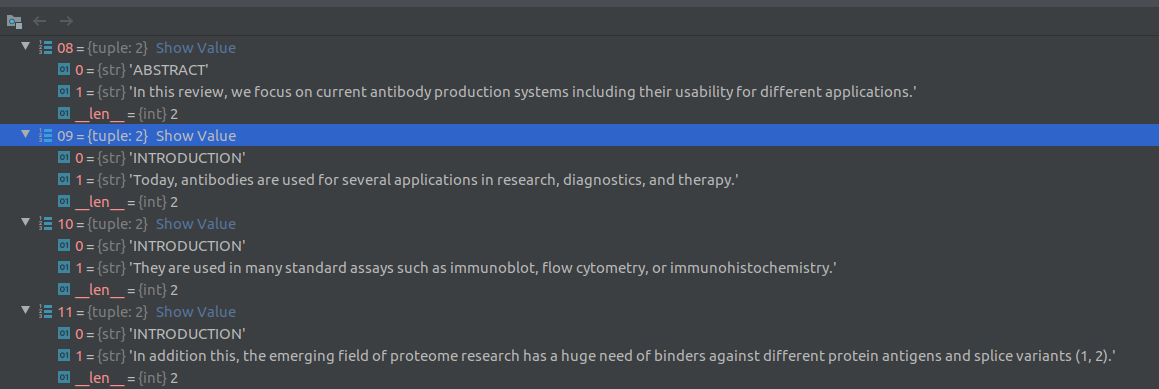Image resolution: width=1159 pixels, height=389 pixels.
Task: Collapse tuple item 11
Action: point(26,311)
